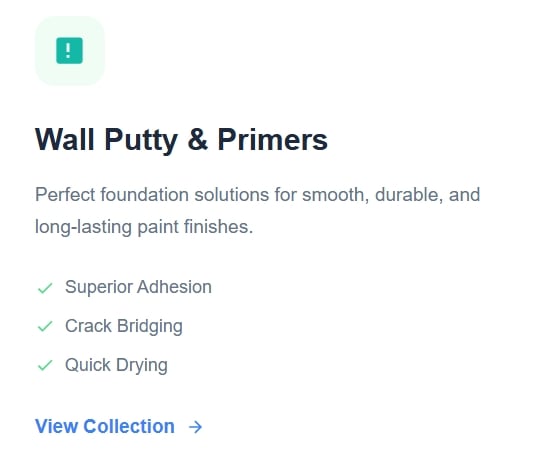548x463 pixels.
Task: Click the green checkmark beside Crack Bridging
Action: click(x=45, y=326)
